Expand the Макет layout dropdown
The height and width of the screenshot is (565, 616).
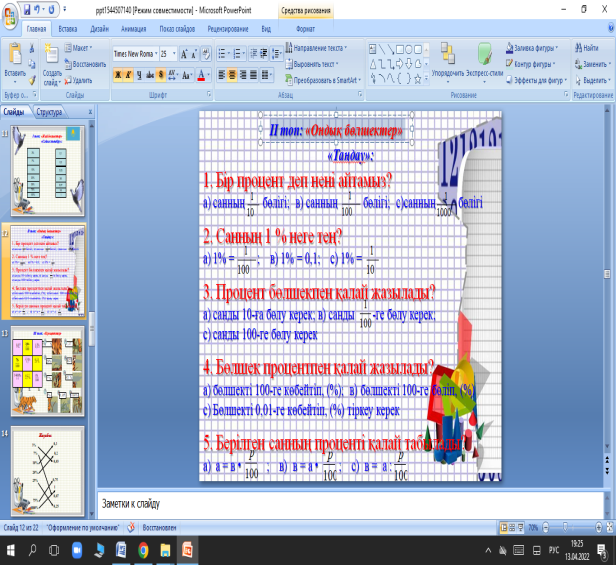click(x=78, y=48)
